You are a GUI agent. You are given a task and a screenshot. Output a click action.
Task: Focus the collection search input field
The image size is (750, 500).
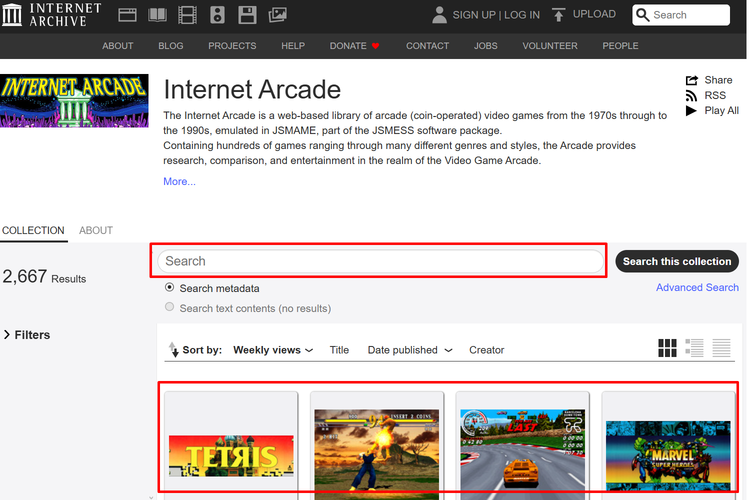[380, 261]
